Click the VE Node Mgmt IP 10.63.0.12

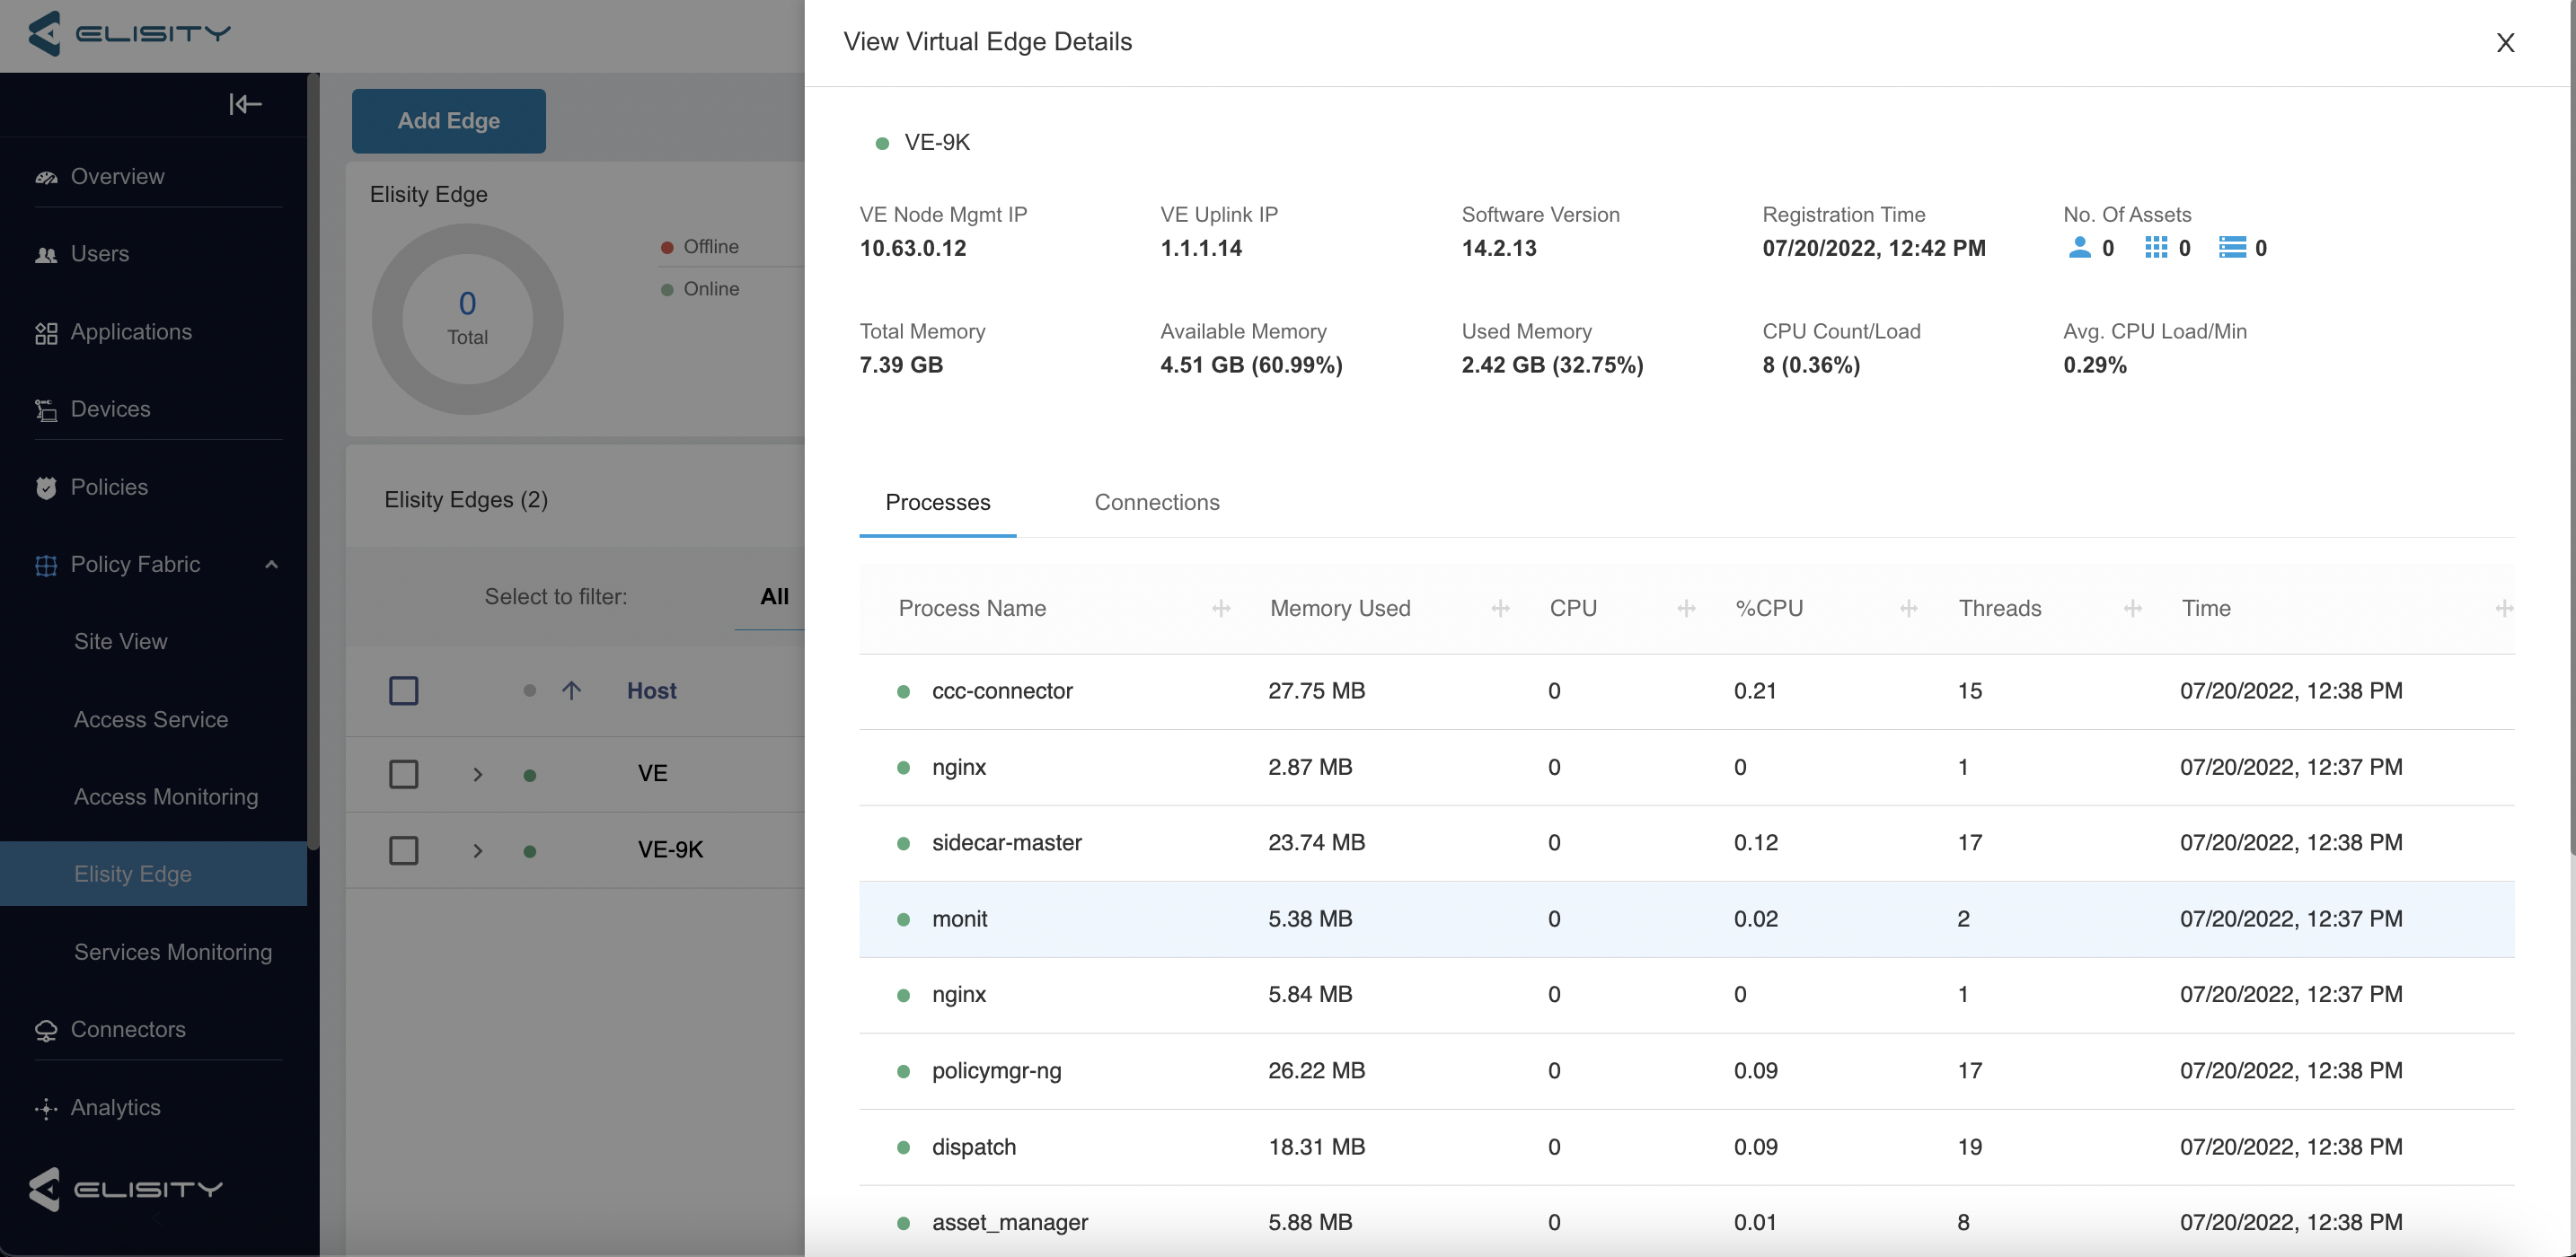[913, 248]
